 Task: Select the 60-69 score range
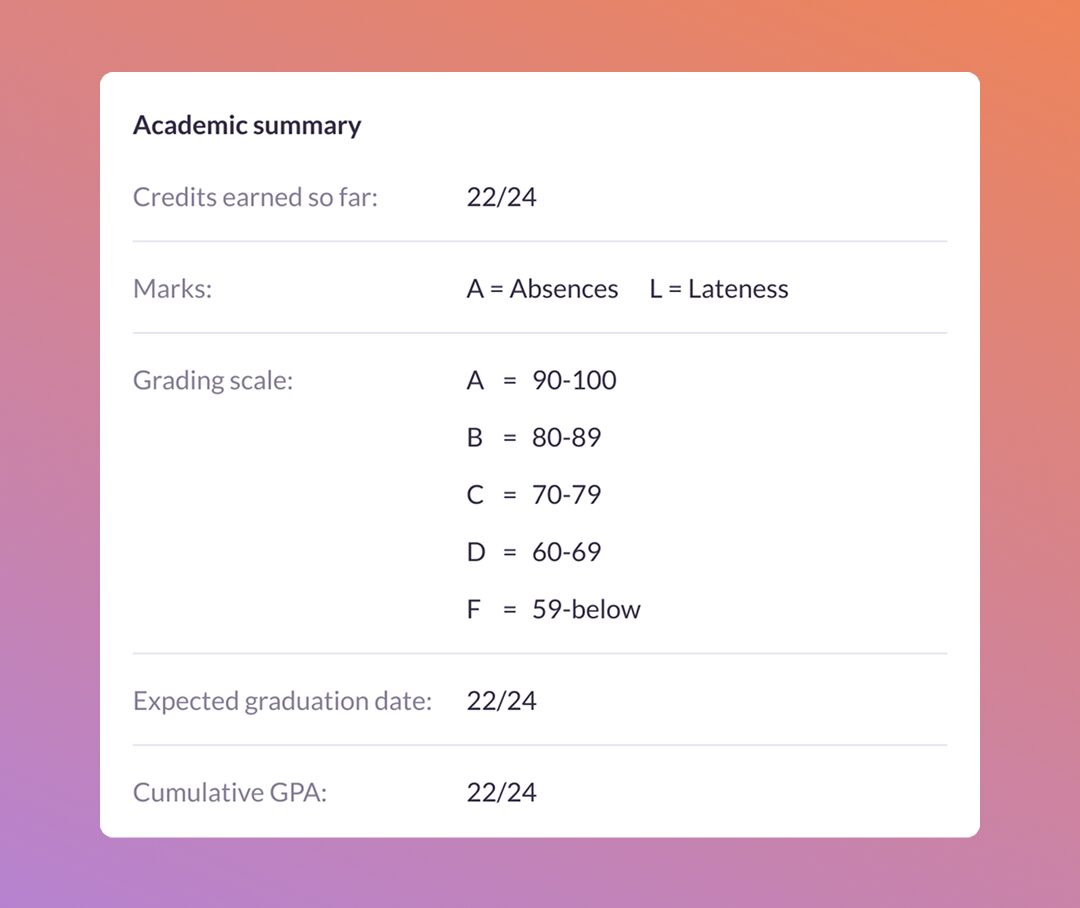pos(566,552)
